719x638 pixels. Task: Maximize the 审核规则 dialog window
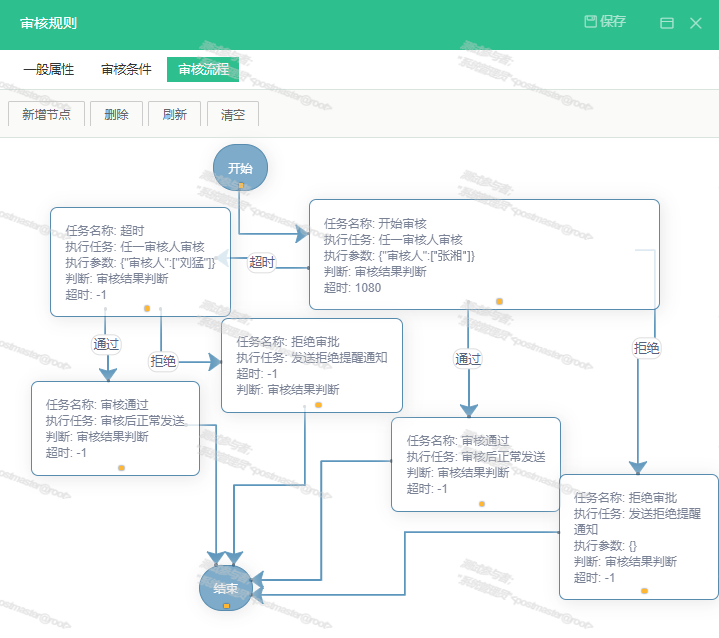pos(667,23)
